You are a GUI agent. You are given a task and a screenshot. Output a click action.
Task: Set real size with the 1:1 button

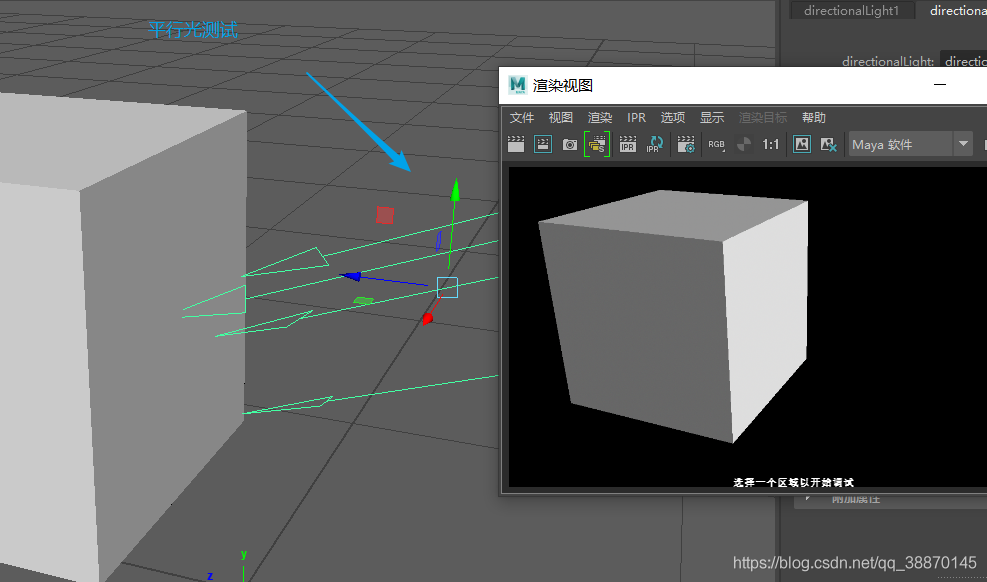tap(770, 144)
